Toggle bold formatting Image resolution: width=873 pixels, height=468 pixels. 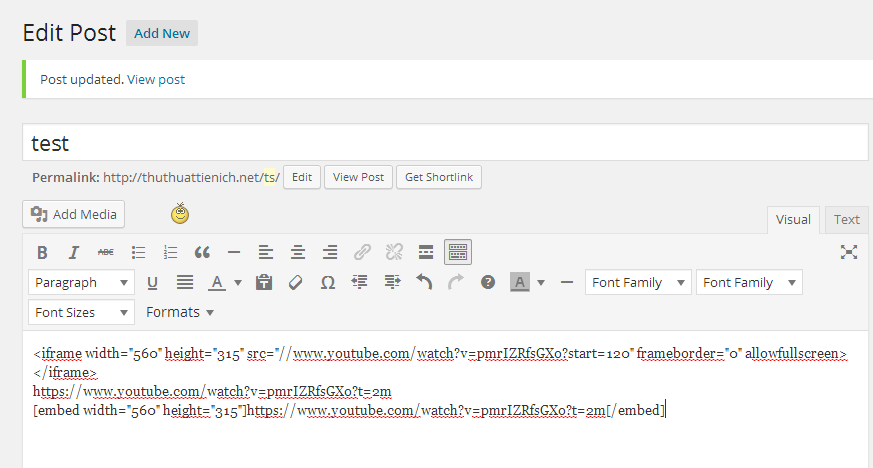[x=42, y=253]
